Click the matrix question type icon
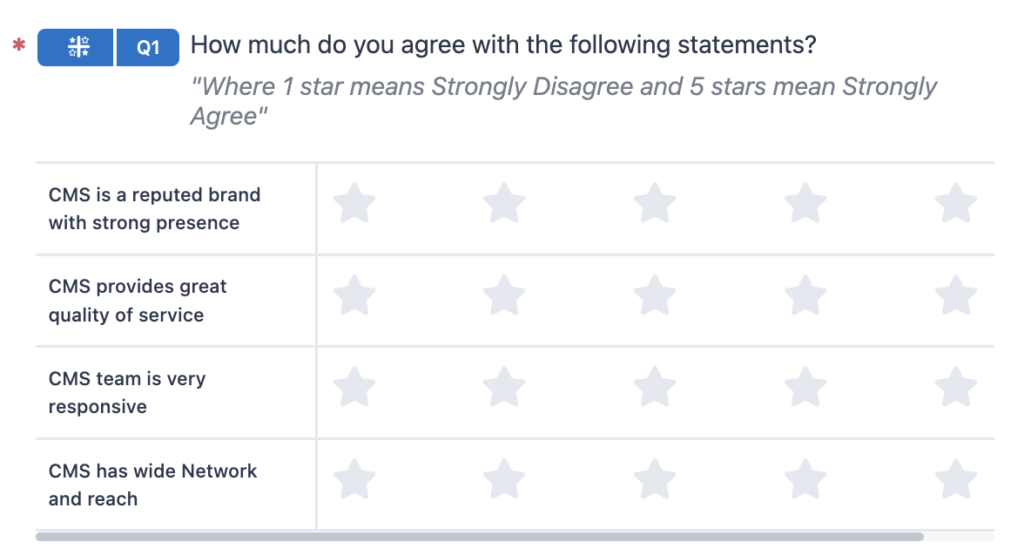1024x549 pixels. [x=76, y=47]
